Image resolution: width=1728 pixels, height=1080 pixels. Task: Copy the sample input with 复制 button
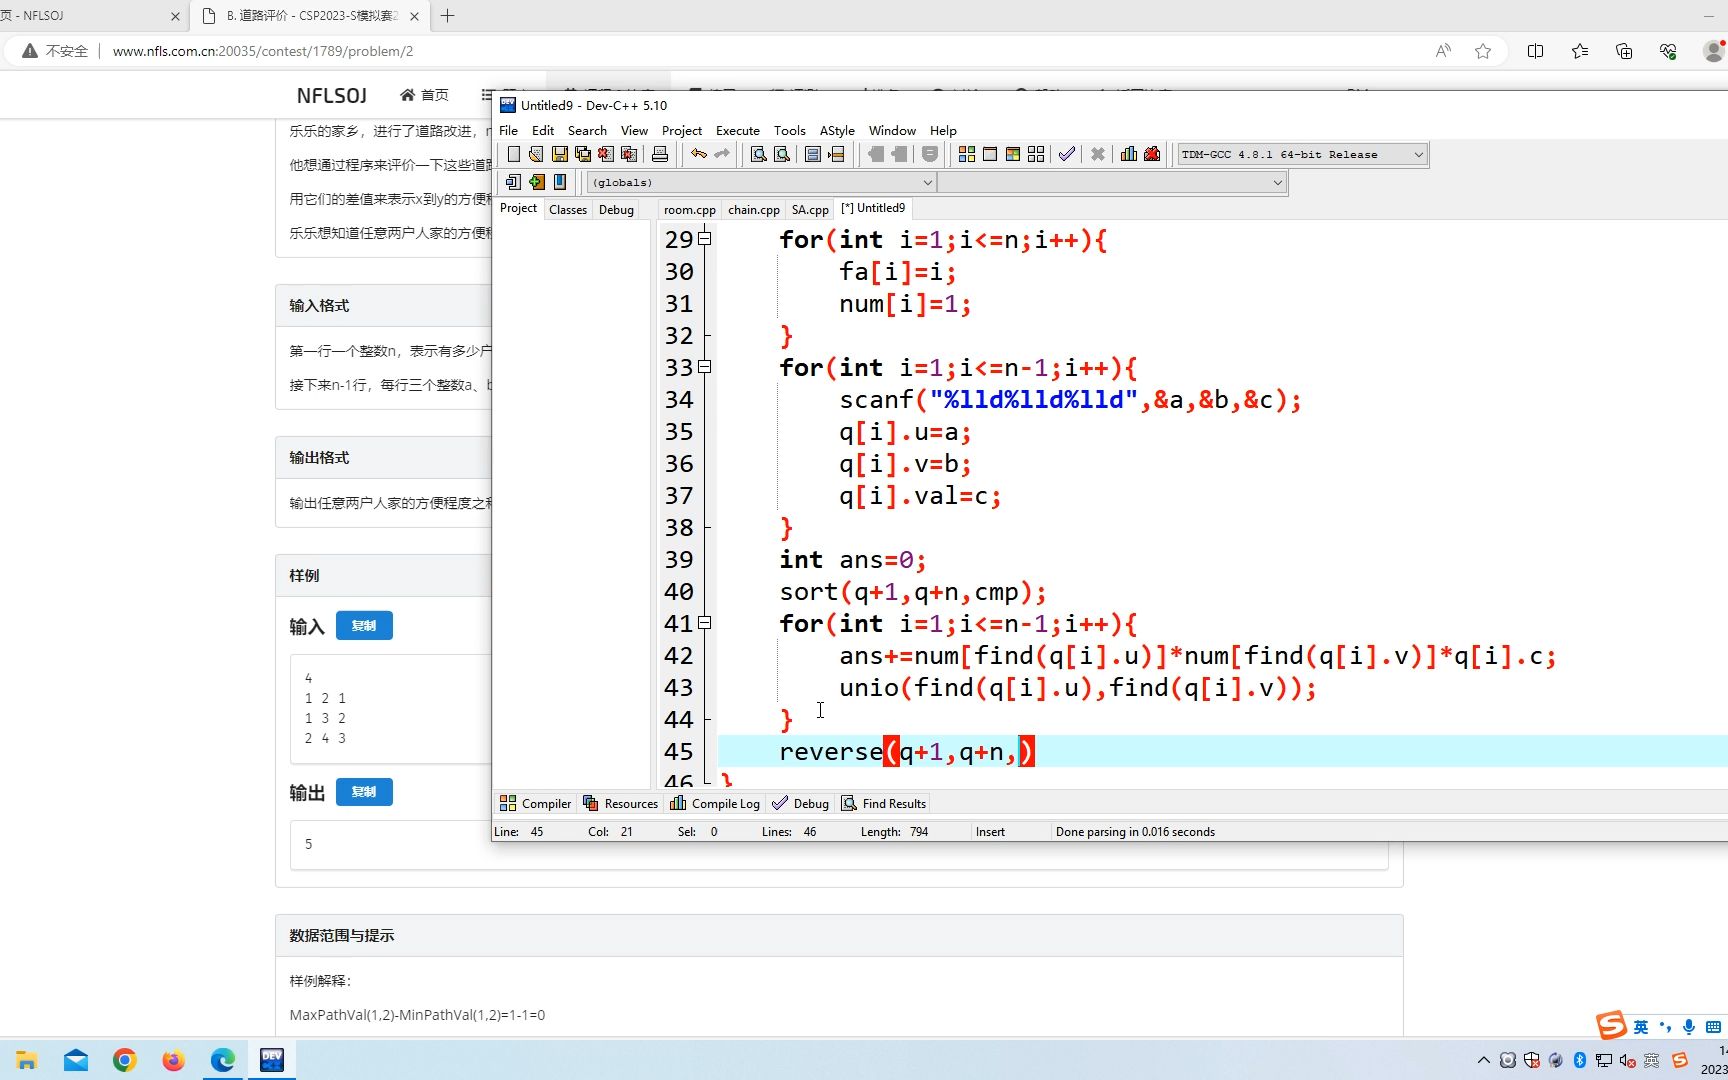(364, 625)
